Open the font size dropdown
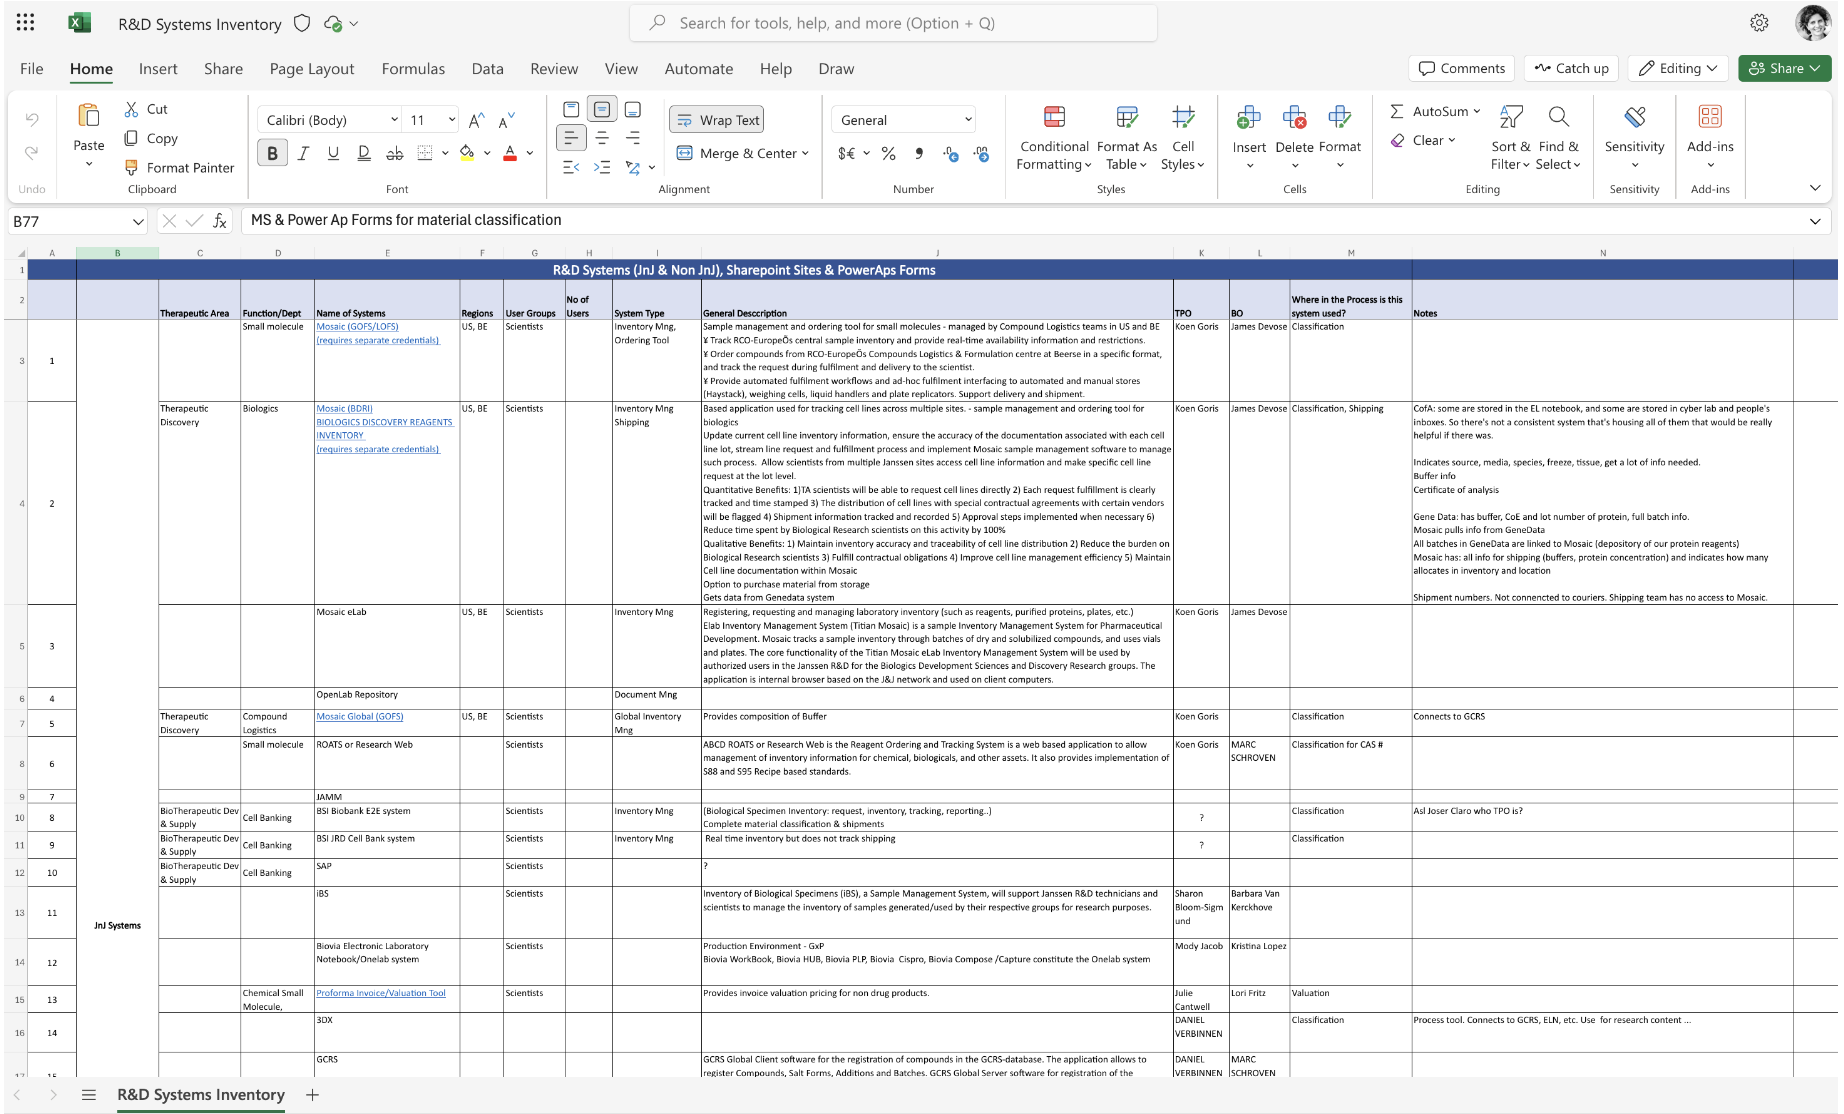The width and height of the screenshot is (1844, 1114). click(452, 120)
